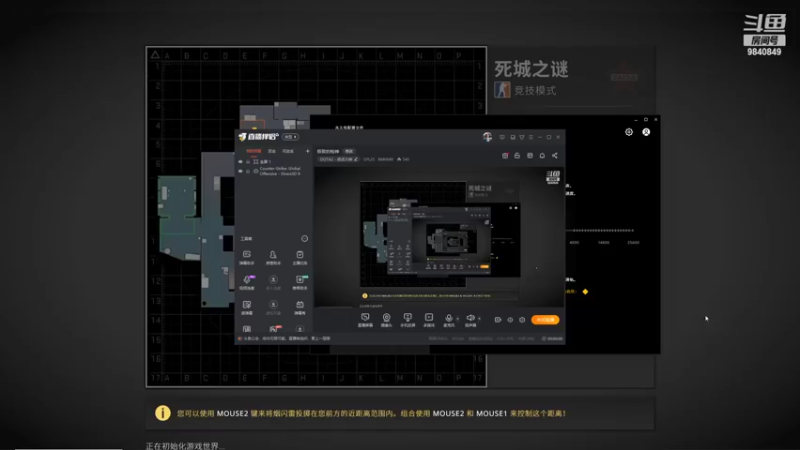This screenshot has height=450, width=800.
Task: Expand the microphone dropdown arrow
Action: (x=457, y=319)
